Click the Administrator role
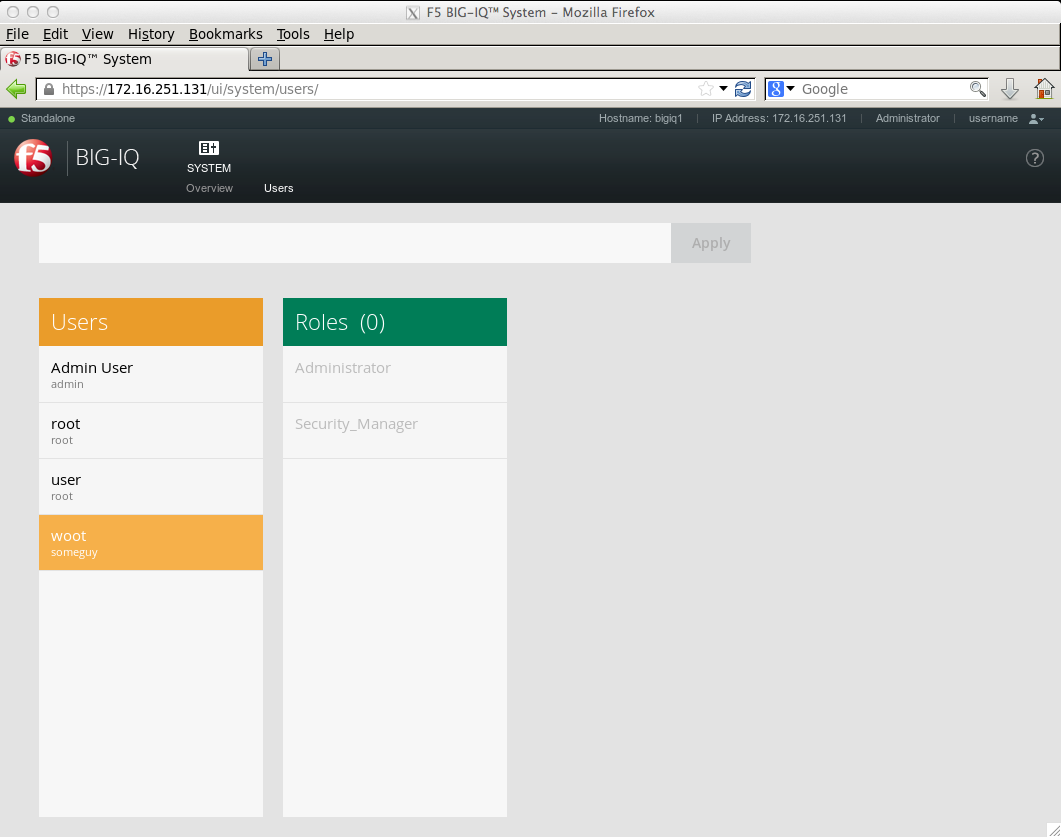This screenshot has width=1061, height=837. (394, 374)
